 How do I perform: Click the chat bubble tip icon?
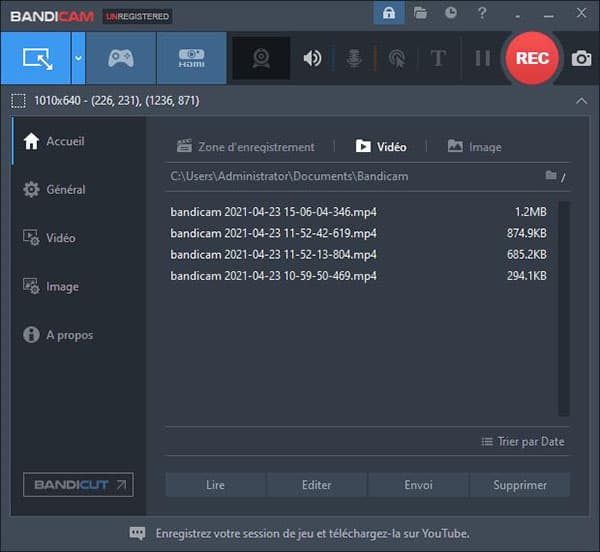(137, 533)
